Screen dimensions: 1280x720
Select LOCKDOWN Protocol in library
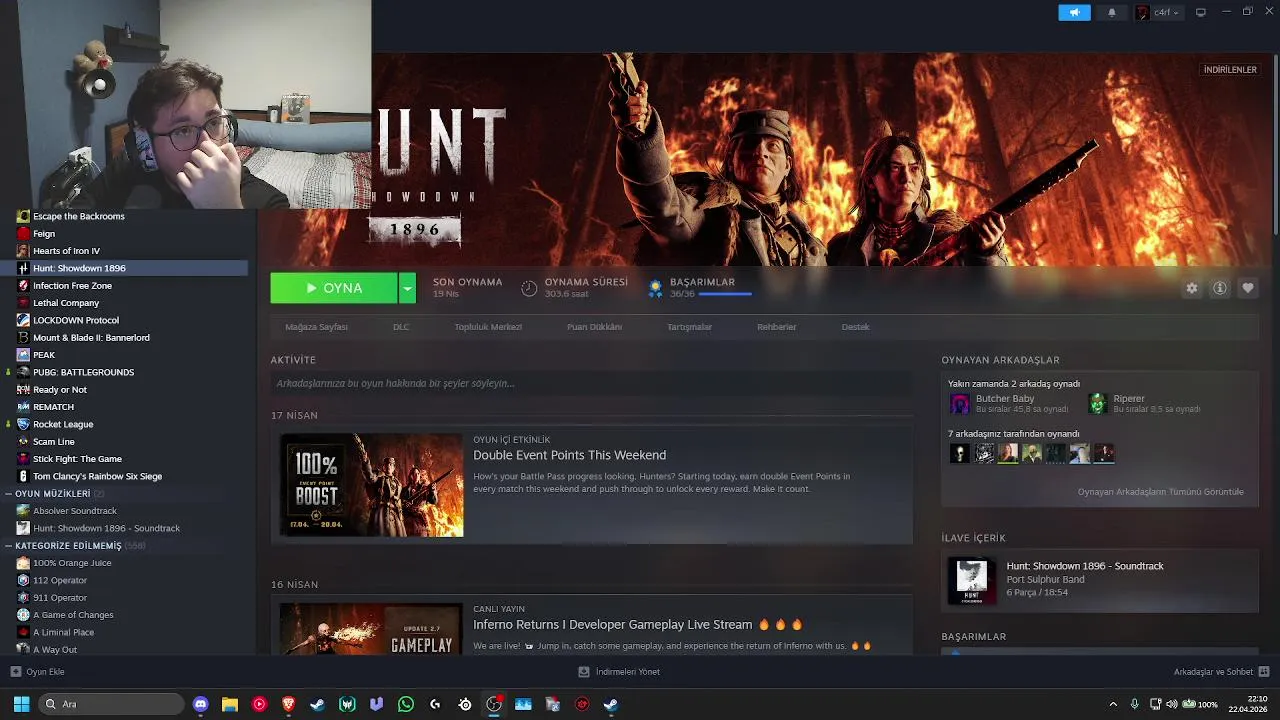click(76, 320)
